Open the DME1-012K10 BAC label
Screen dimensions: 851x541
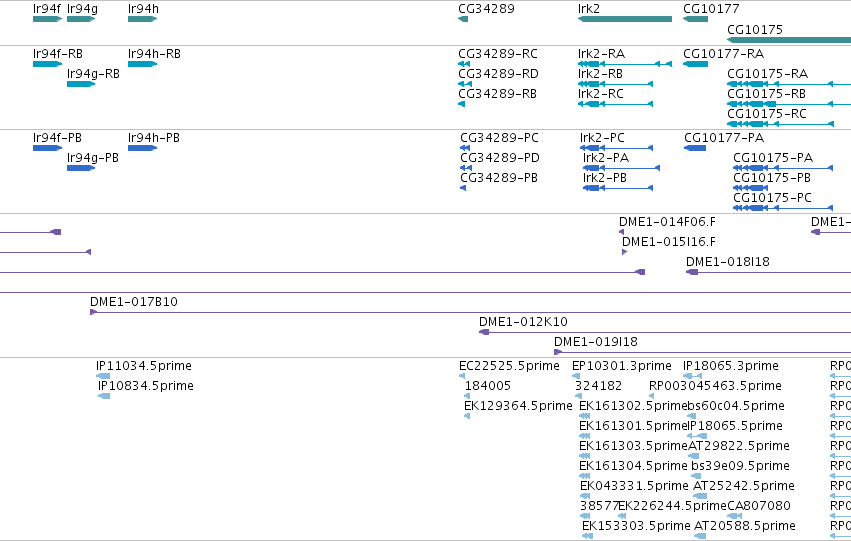click(x=523, y=322)
